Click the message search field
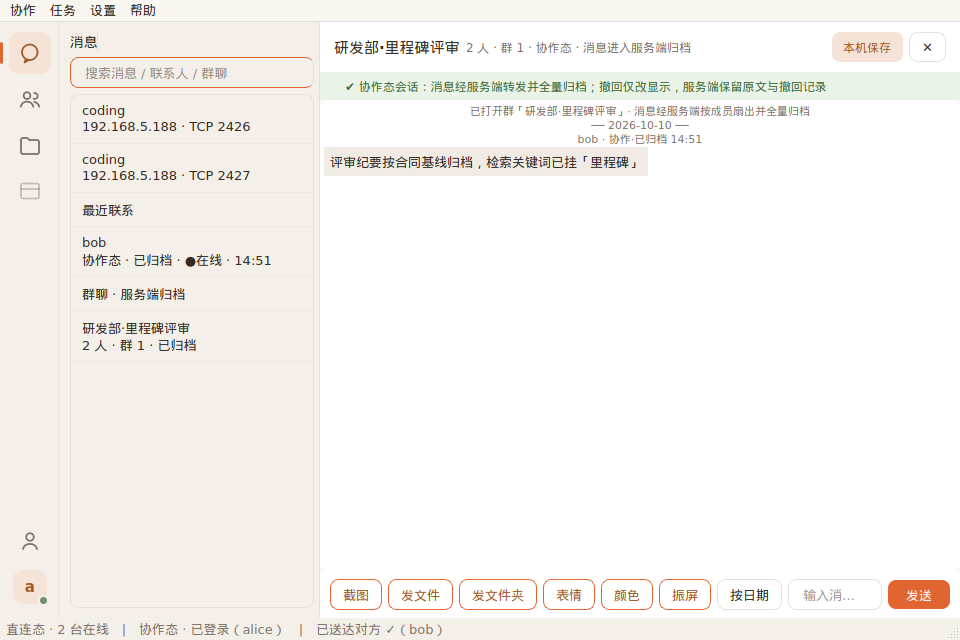 point(192,73)
